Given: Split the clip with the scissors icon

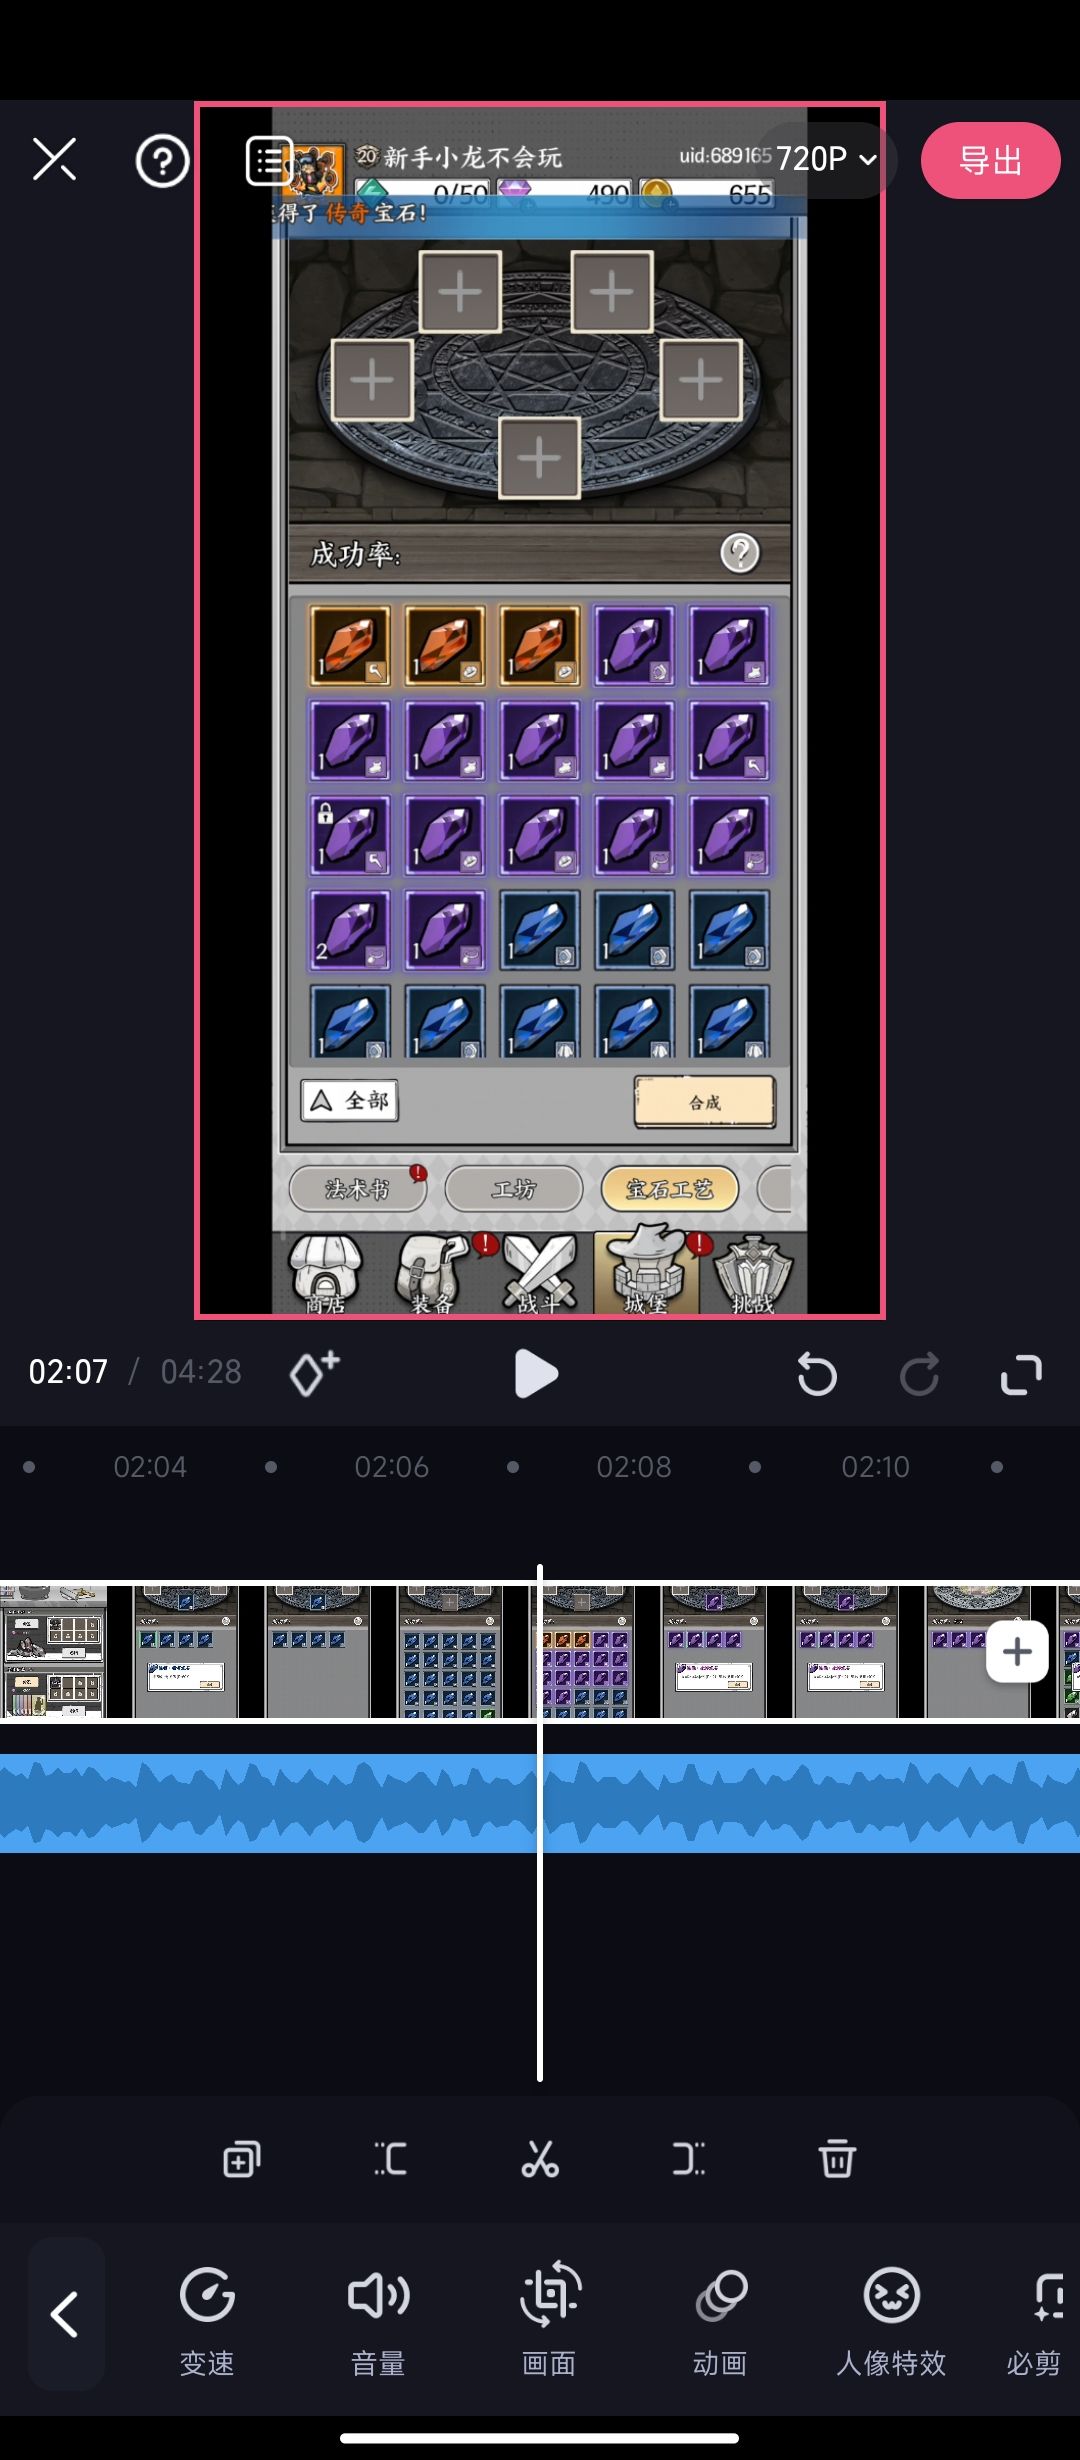Looking at the screenshot, I should (x=540, y=2159).
